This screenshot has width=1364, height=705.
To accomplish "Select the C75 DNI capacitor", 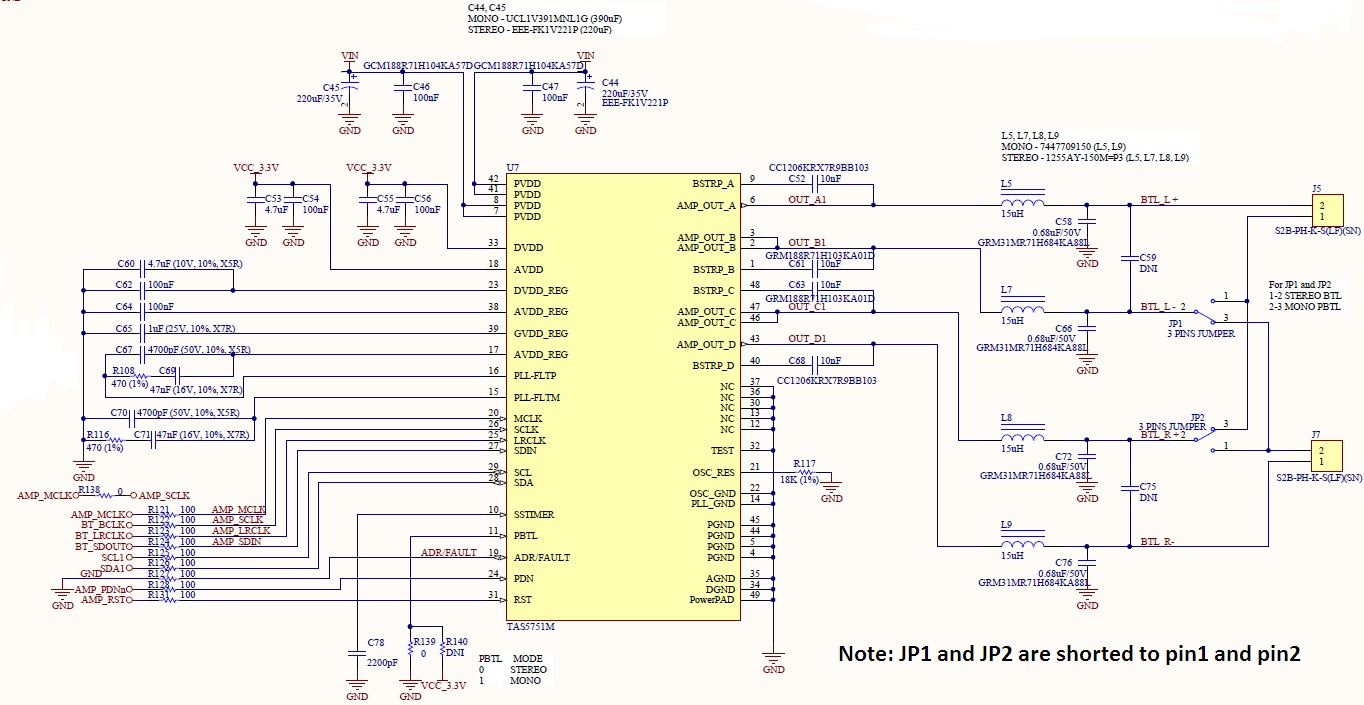I will click(1130, 488).
